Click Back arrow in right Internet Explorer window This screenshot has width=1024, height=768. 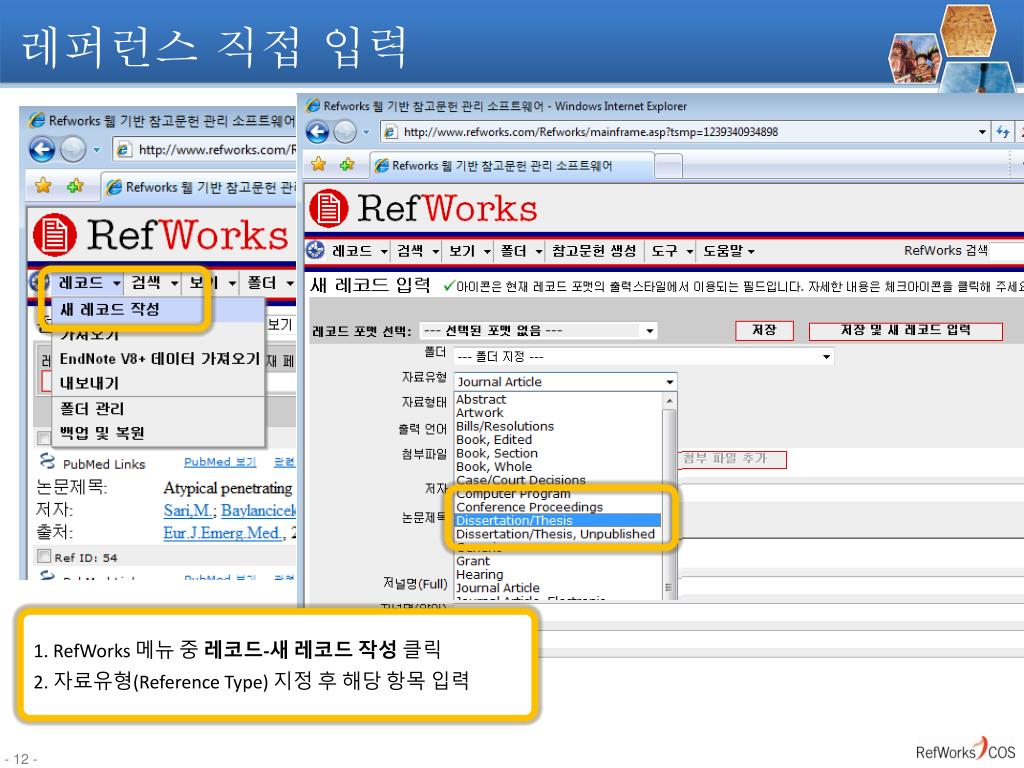[317, 132]
